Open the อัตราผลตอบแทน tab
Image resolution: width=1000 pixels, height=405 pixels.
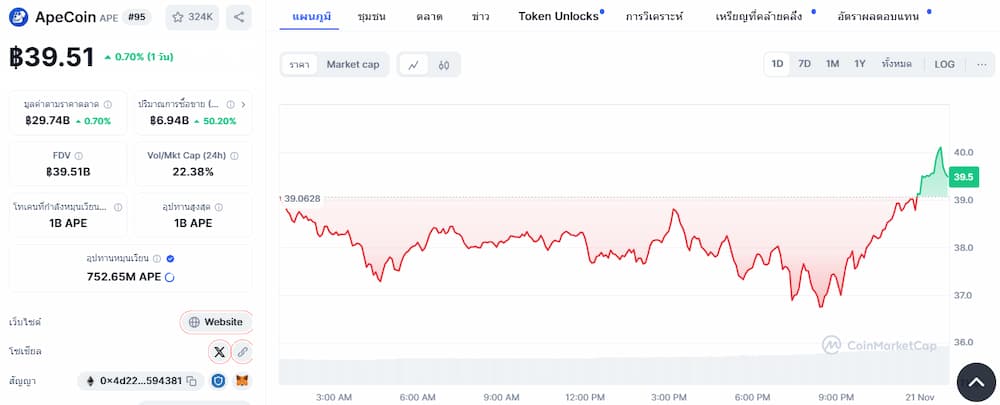point(878,17)
